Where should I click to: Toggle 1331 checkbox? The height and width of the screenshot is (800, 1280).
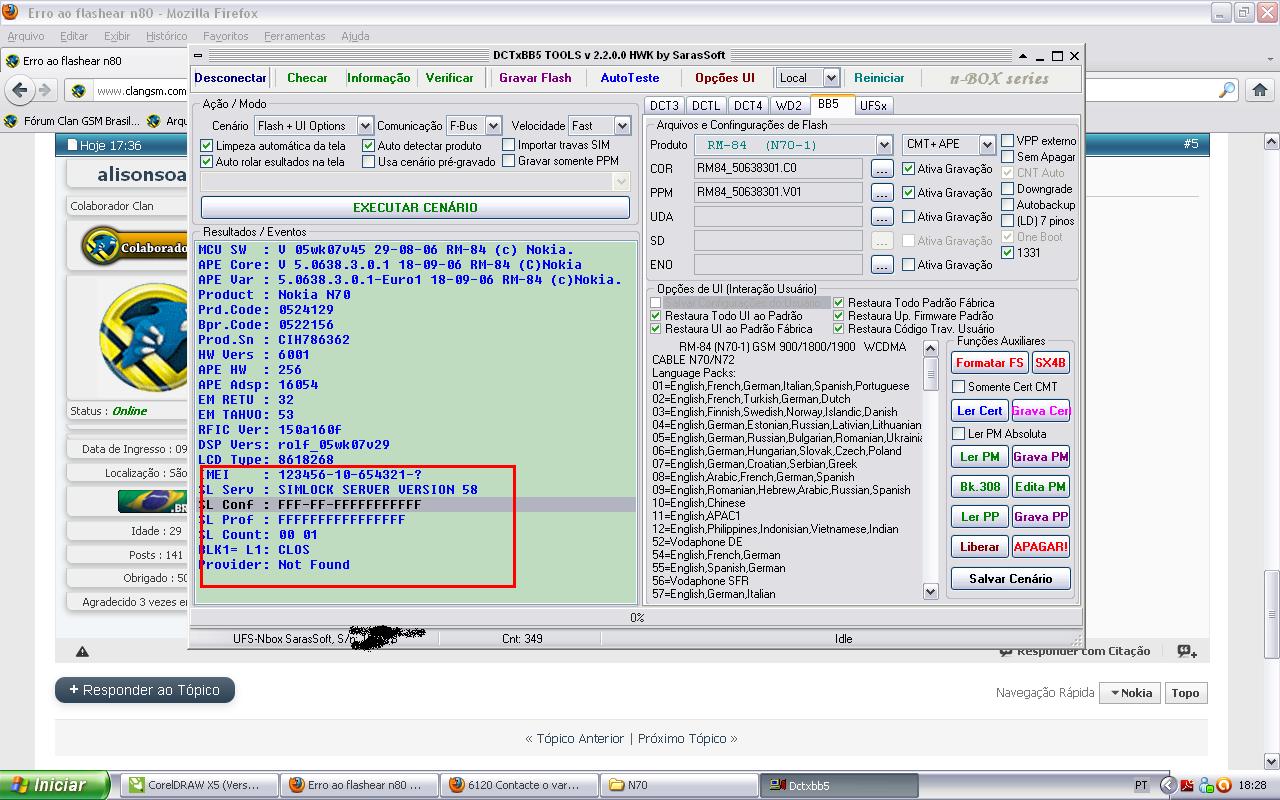[x=1008, y=253]
